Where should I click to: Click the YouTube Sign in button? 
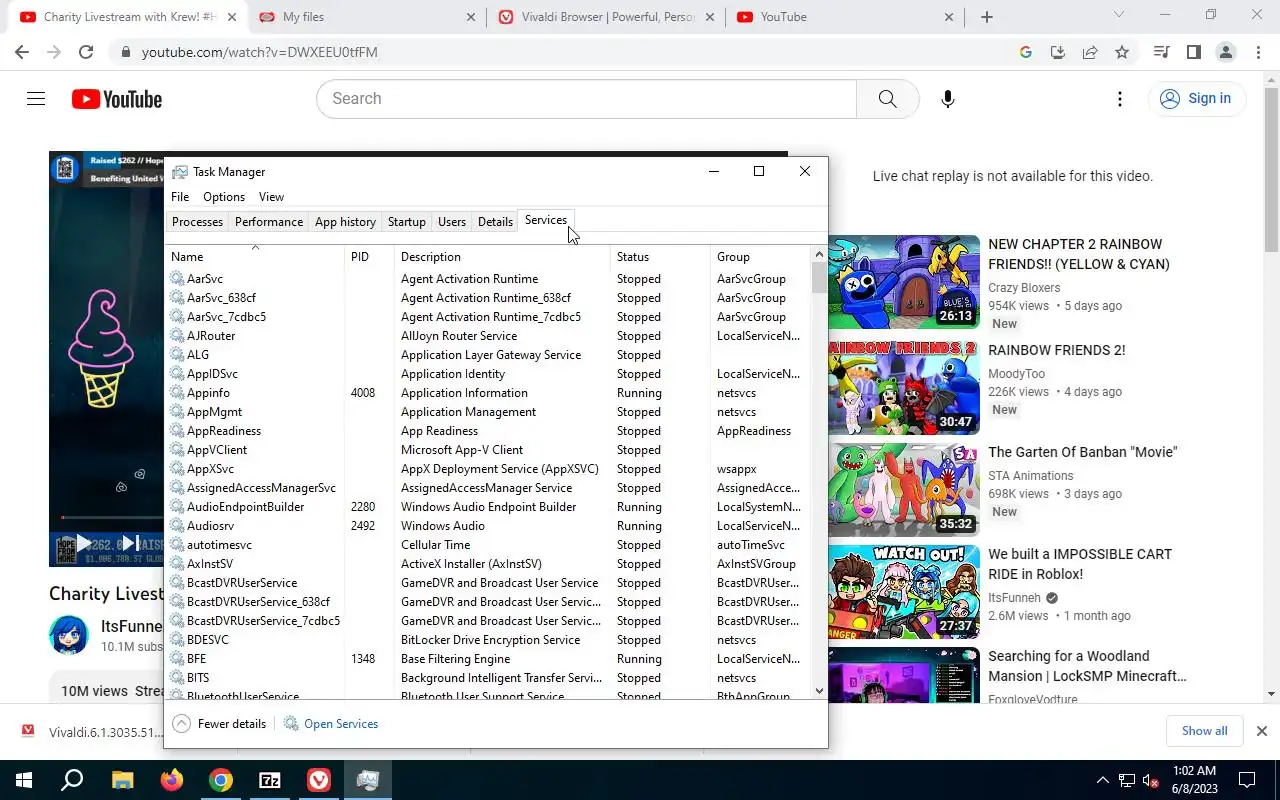[x=1196, y=98]
